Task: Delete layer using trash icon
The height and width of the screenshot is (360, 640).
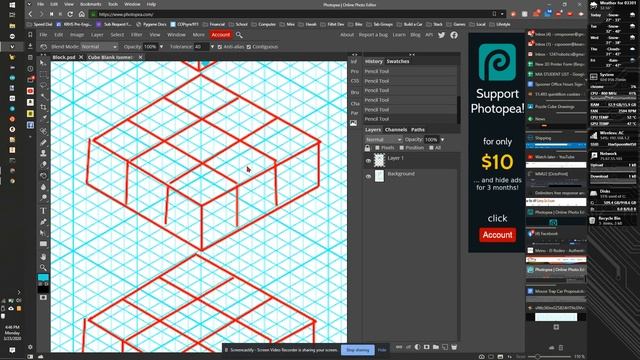Action: click(x=454, y=347)
